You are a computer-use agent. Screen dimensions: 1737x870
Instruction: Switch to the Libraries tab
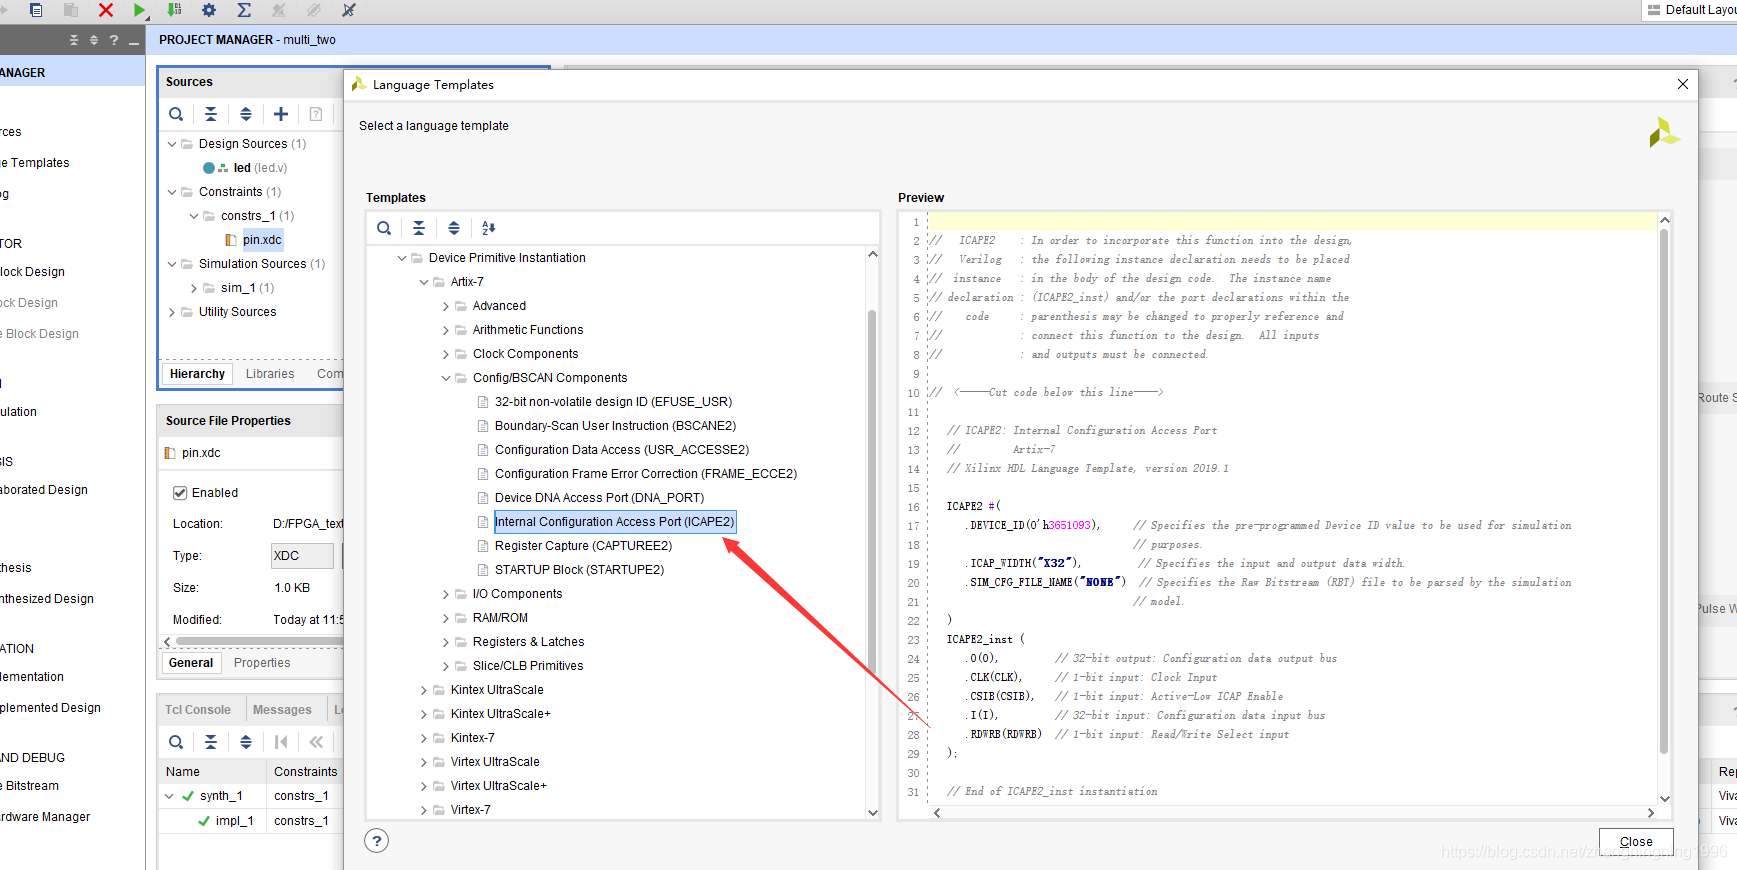(x=270, y=374)
